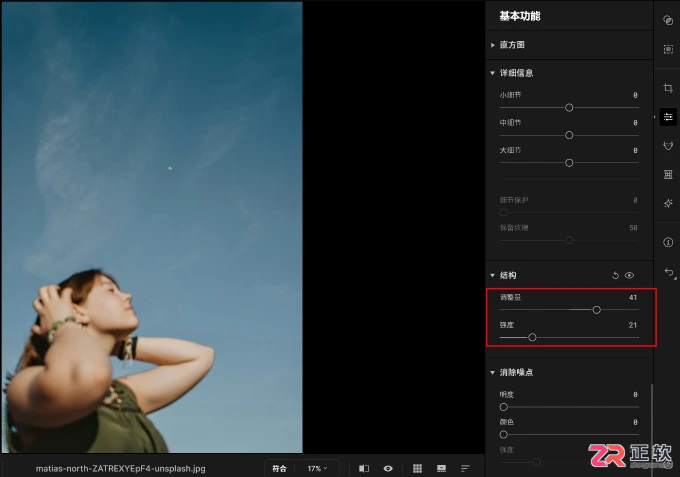The height and width of the screenshot is (477, 680).
Task: Open the Creative sparkle tools icon
Action: coord(668,203)
